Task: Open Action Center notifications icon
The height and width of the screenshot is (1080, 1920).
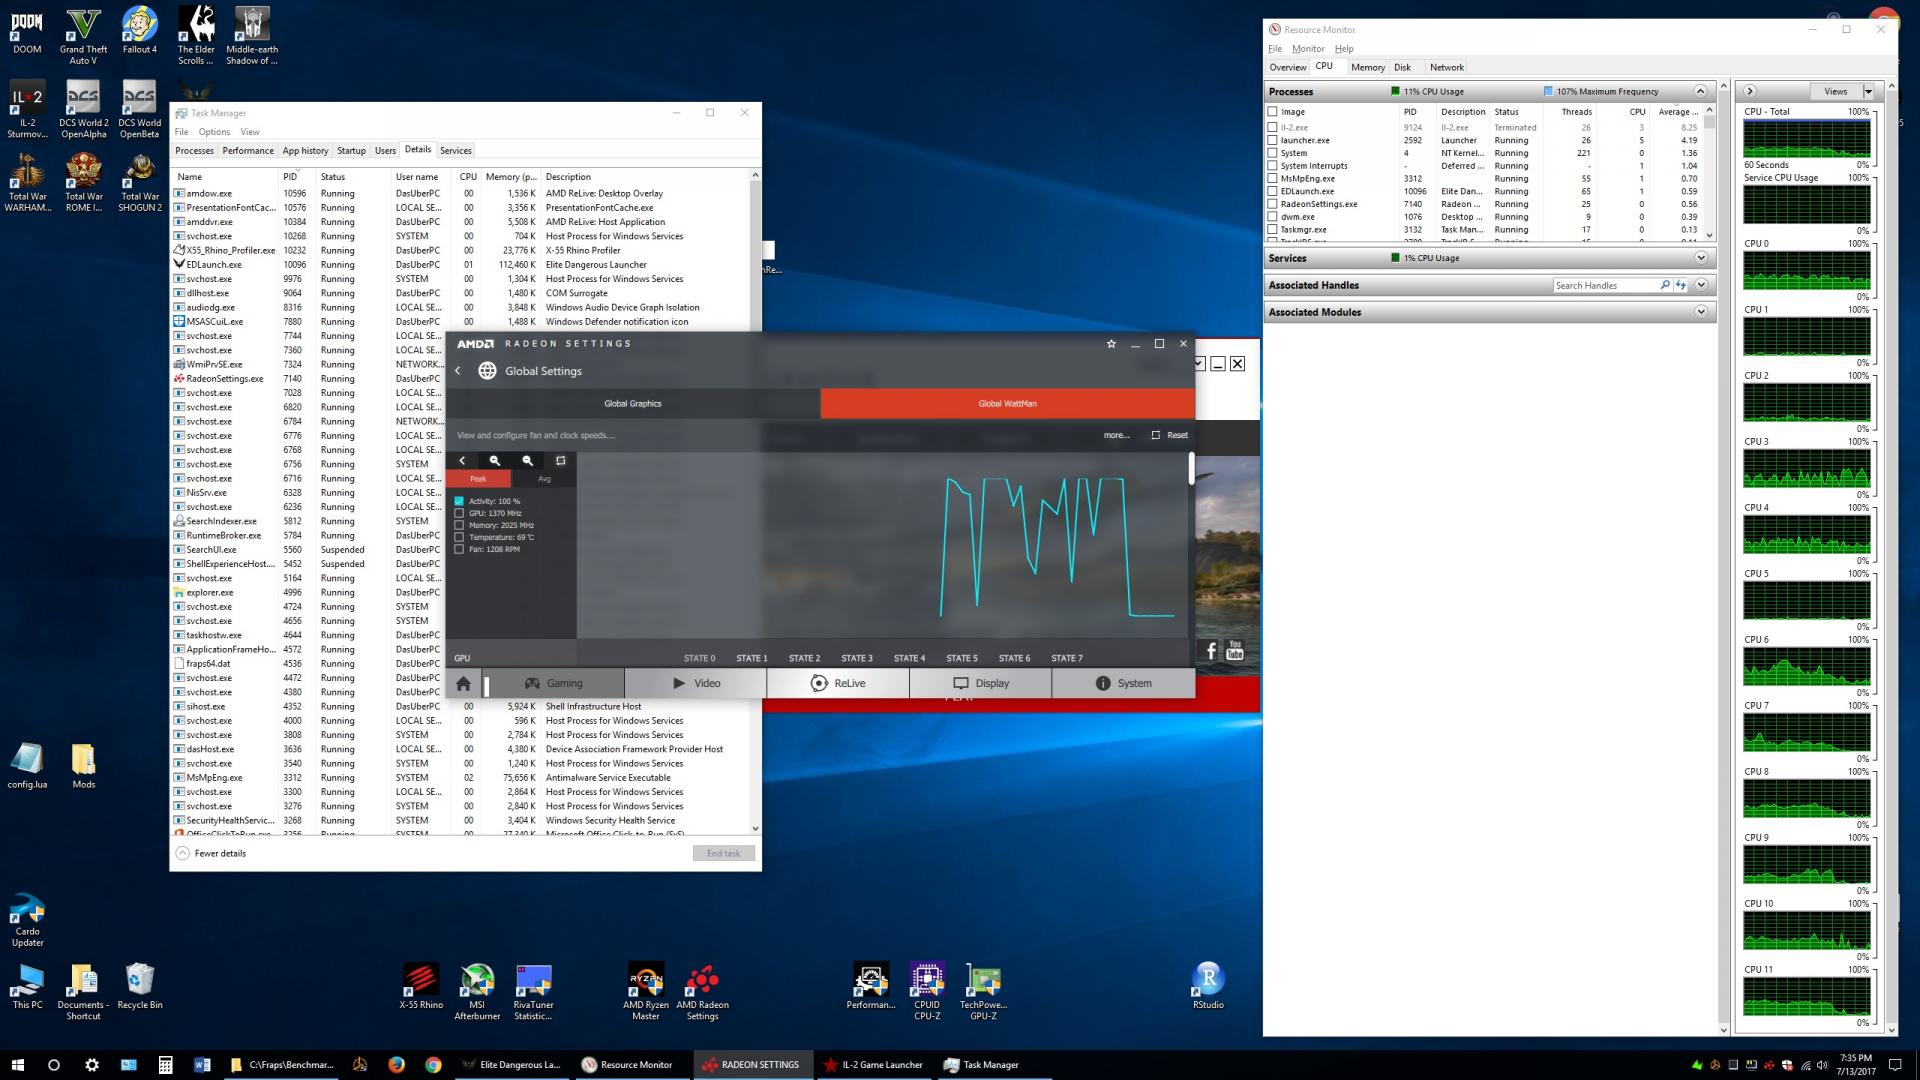Action: coord(1894,1065)
